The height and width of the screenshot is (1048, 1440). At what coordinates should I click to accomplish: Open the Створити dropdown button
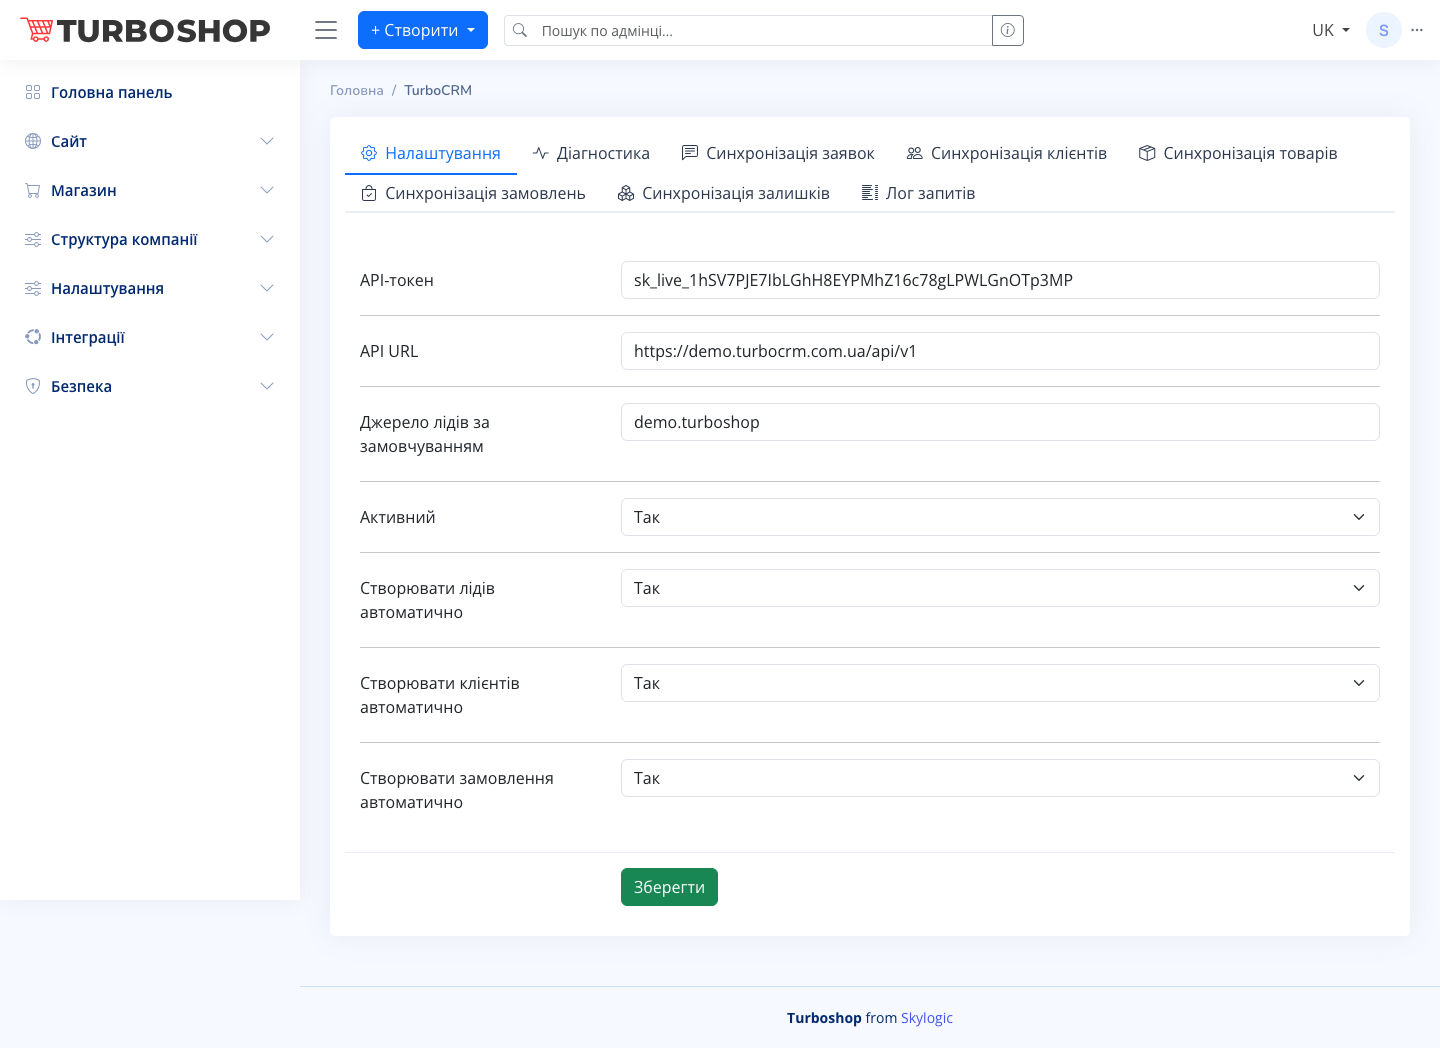(x=423, y=30)
